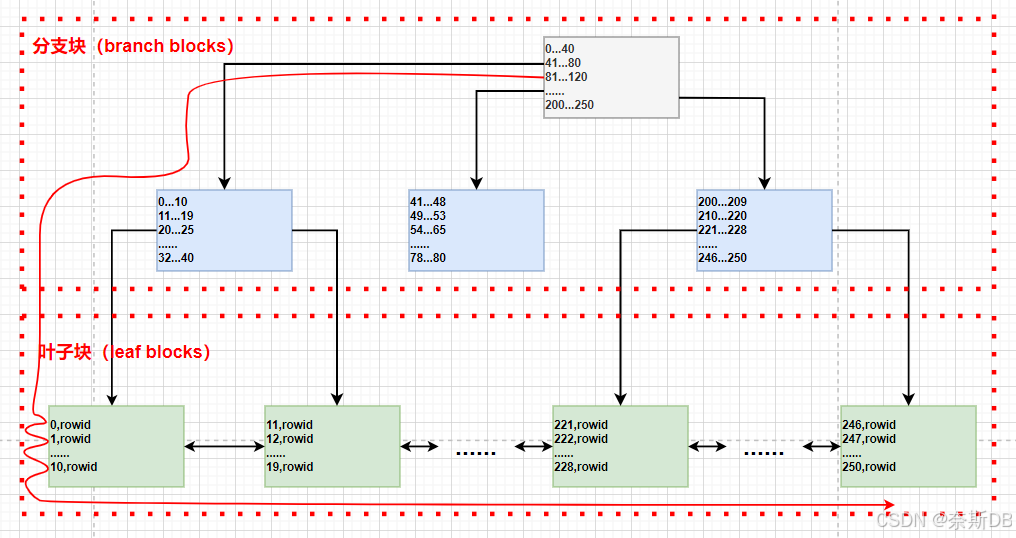Choose the '221,rowid' leaf entry
Viewport: 1016px width, 538px height.
(581, 425)
